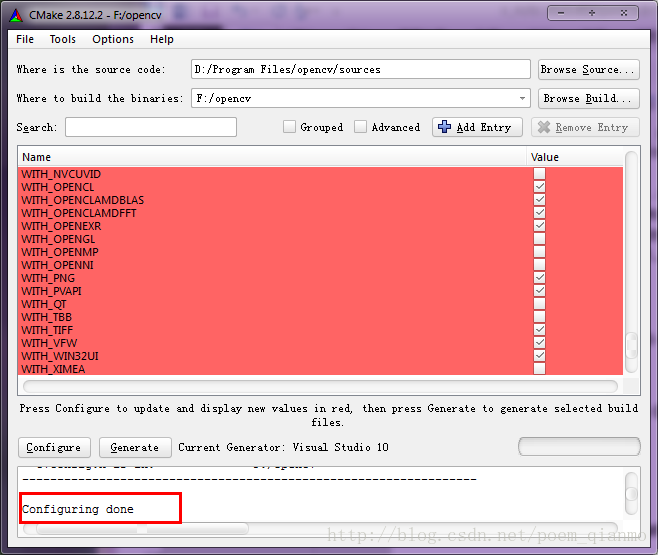The width and height of the screenshot is (658, 555).
Task: Expand the build binaries path dropdown
Action: point(522,98)
